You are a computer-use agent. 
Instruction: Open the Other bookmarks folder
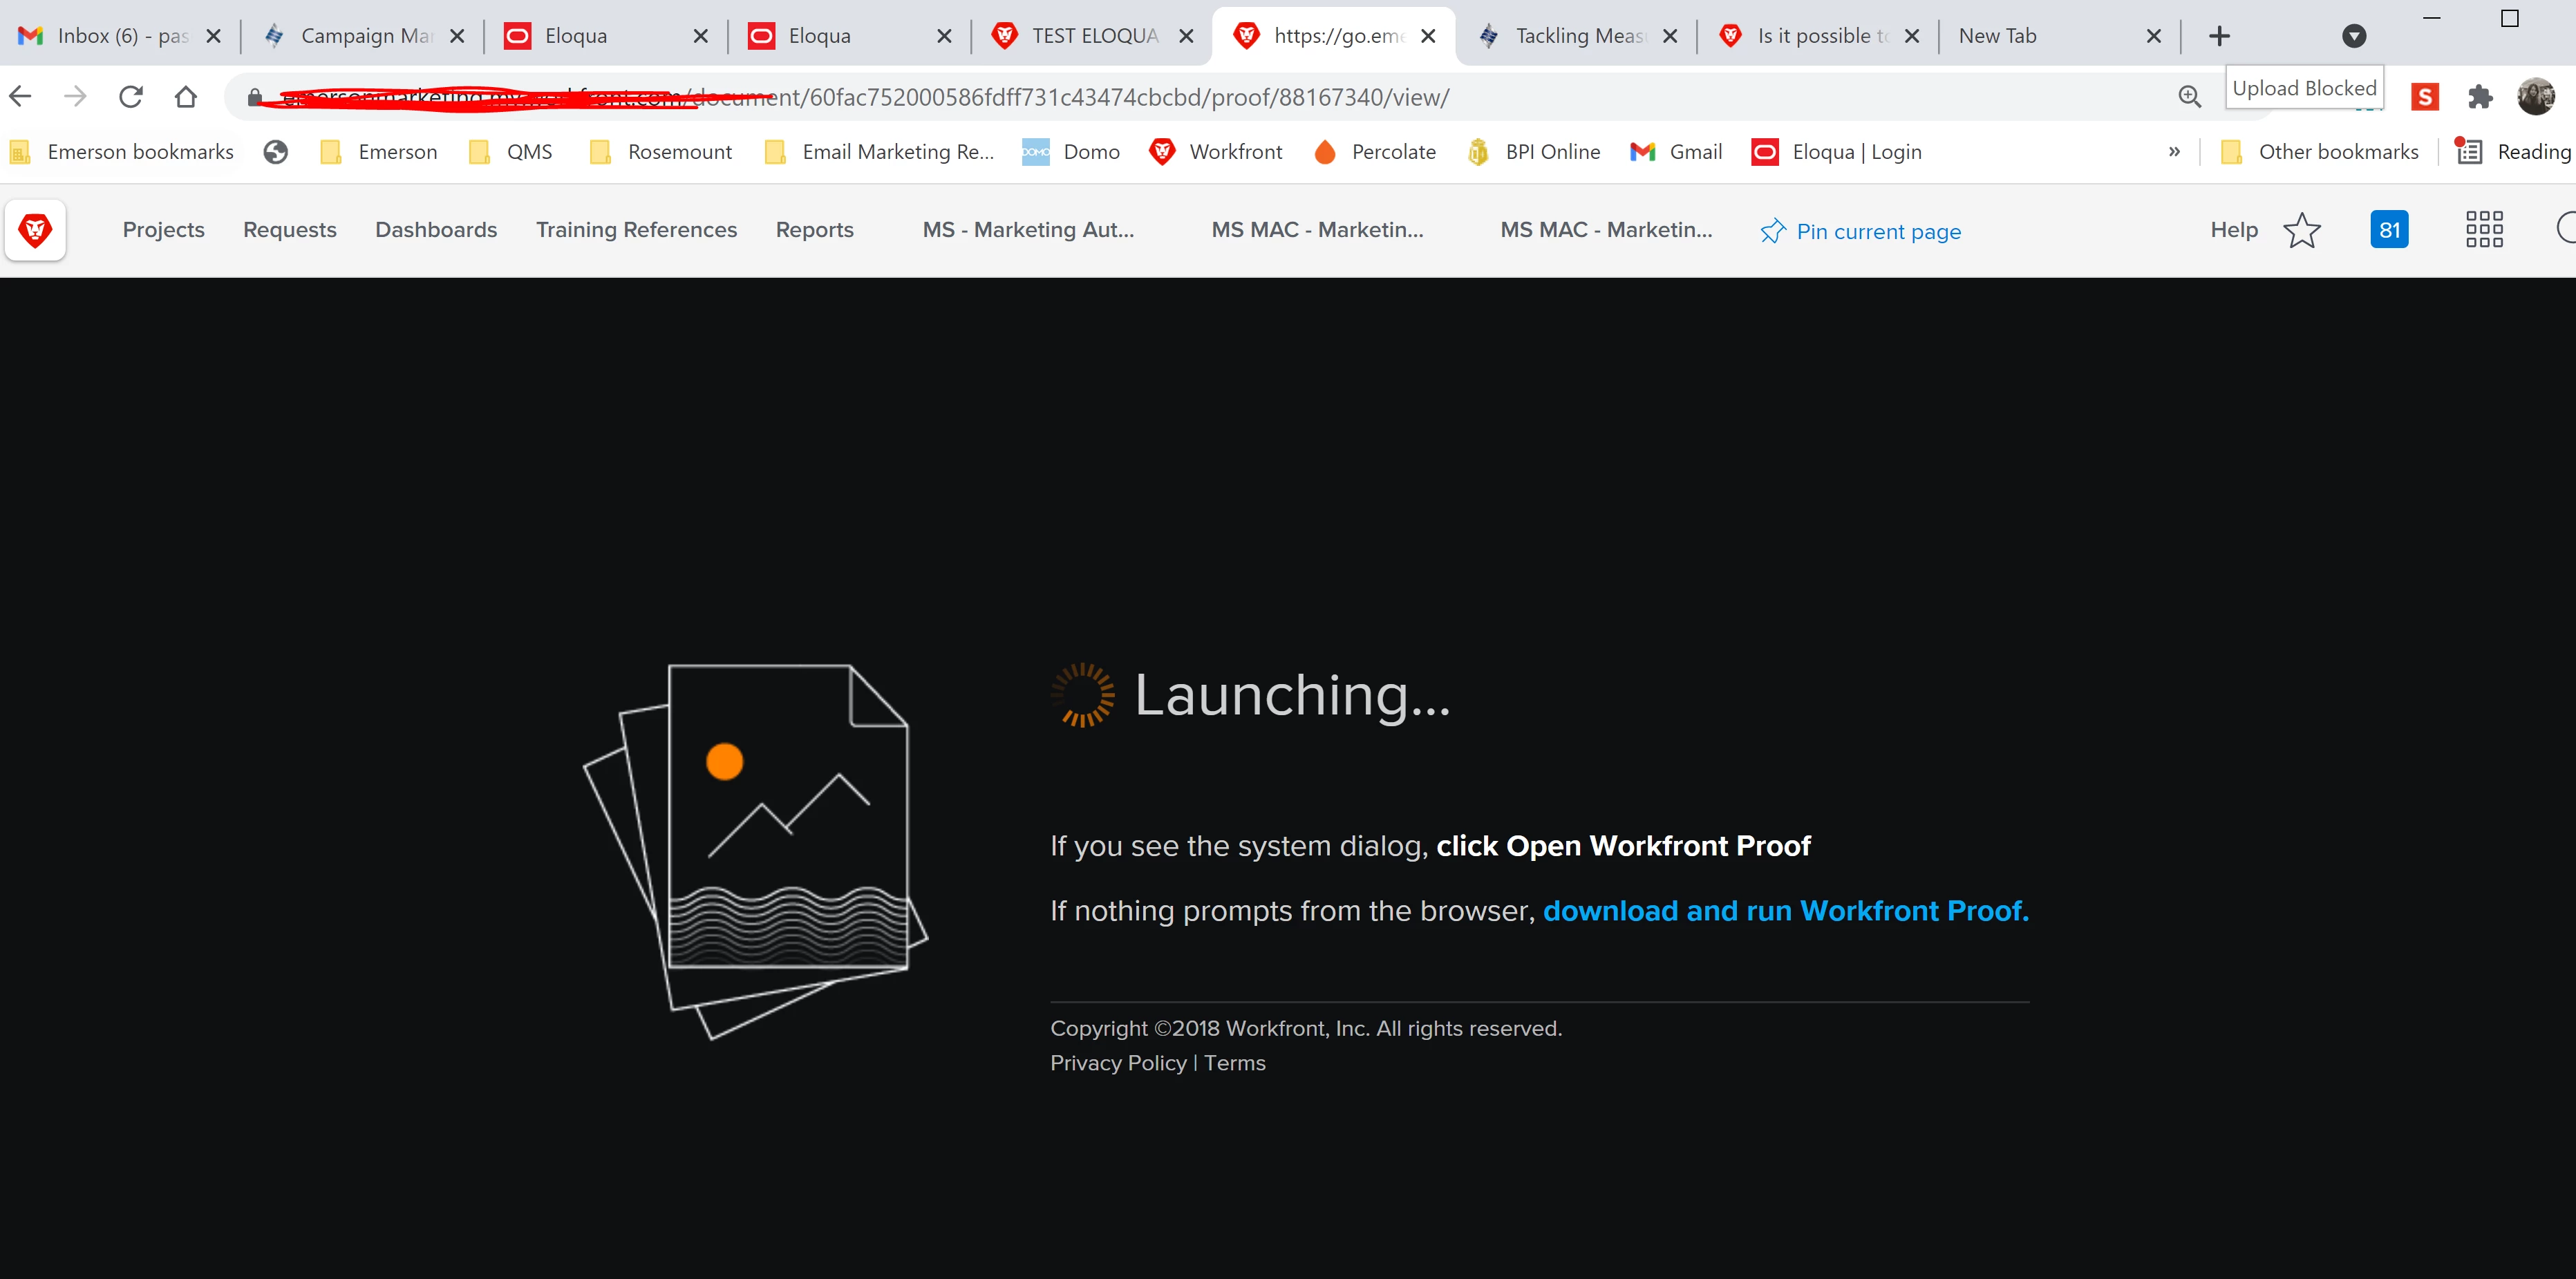(2319, 152)
